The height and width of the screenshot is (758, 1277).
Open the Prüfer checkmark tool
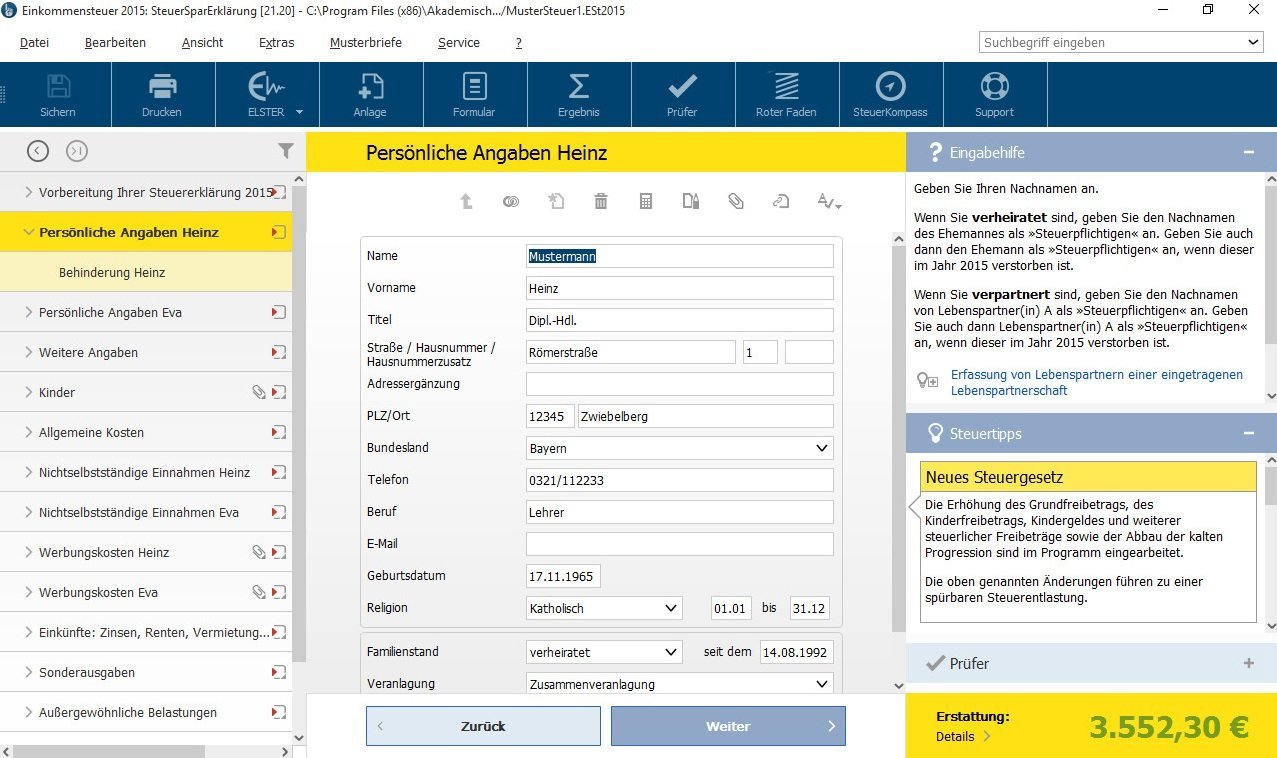point(682,95)
